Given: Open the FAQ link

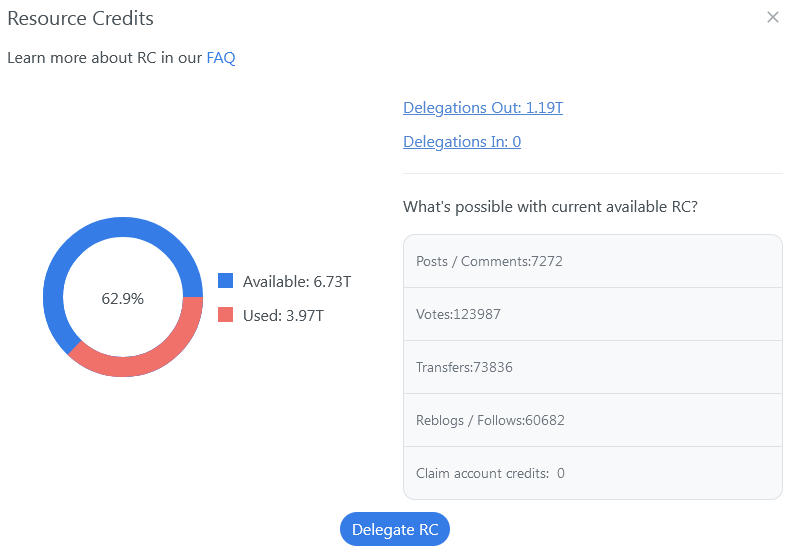Looking at the screenshot, I should [x=220, y=58].
